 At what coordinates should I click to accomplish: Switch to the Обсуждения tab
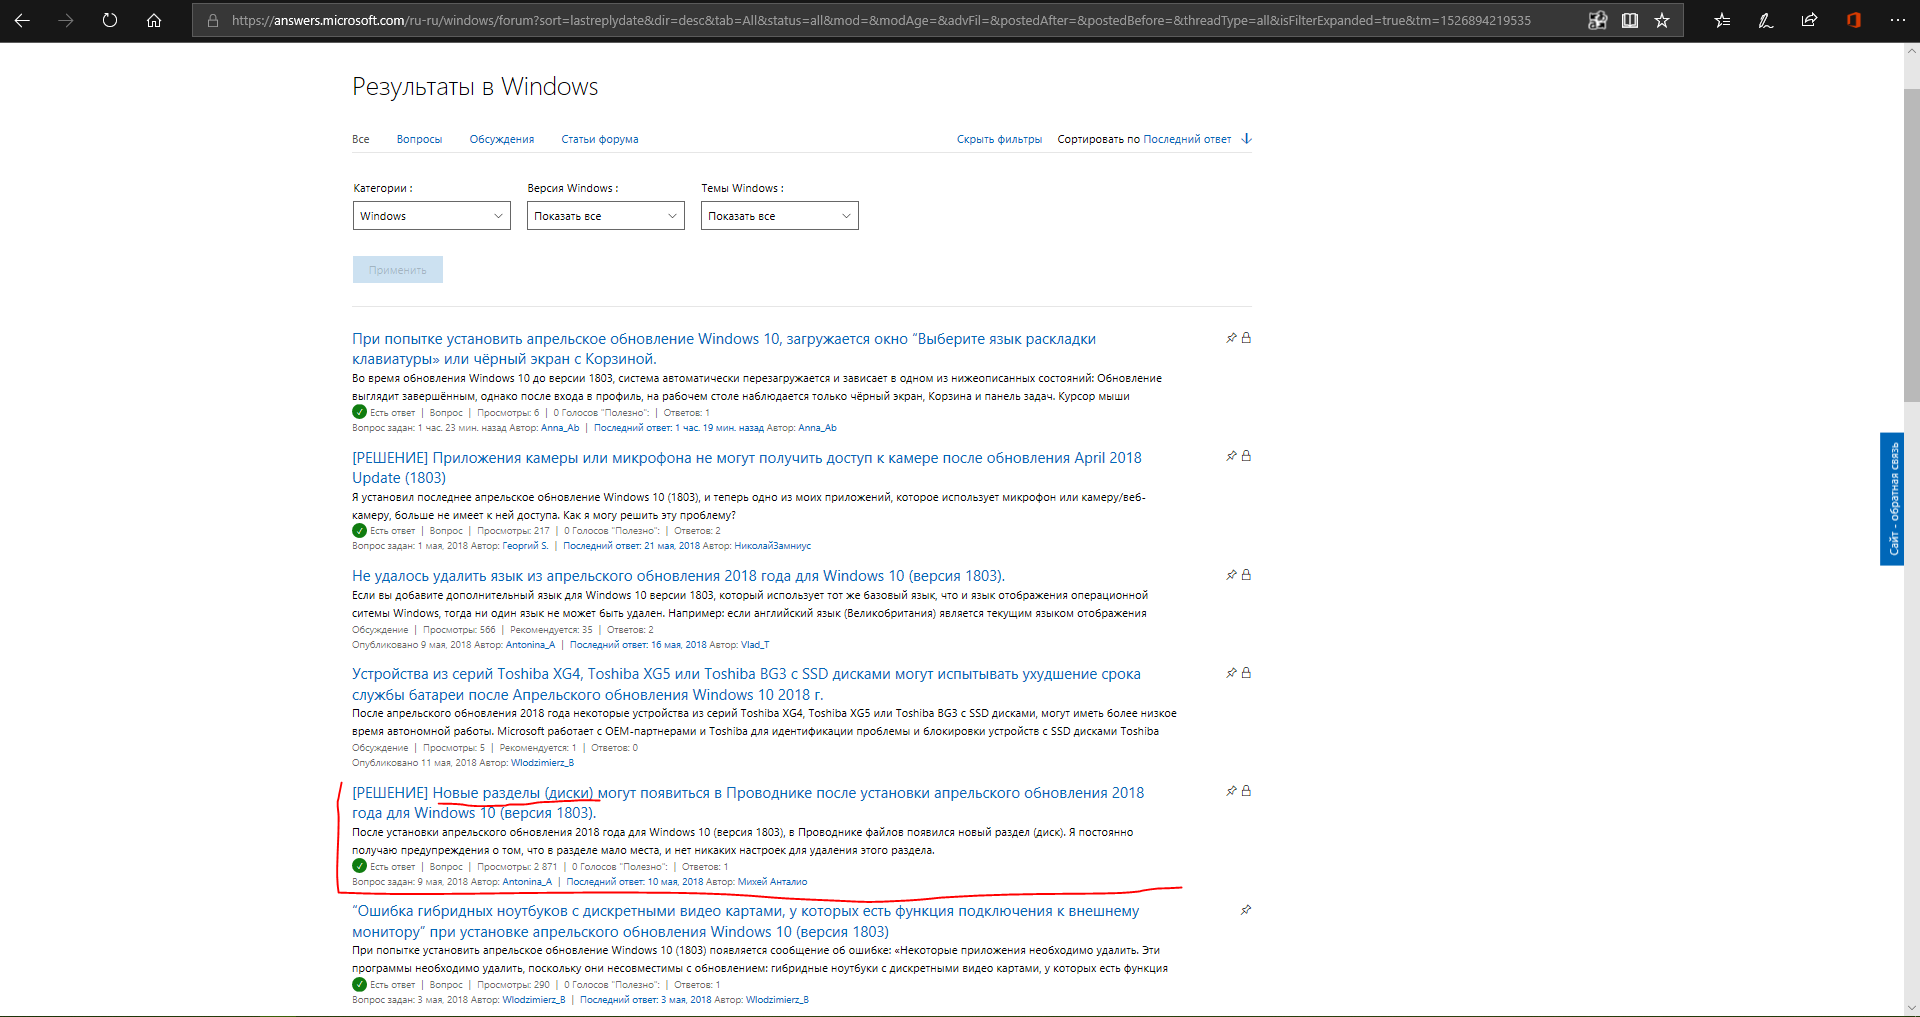(502, 139)
